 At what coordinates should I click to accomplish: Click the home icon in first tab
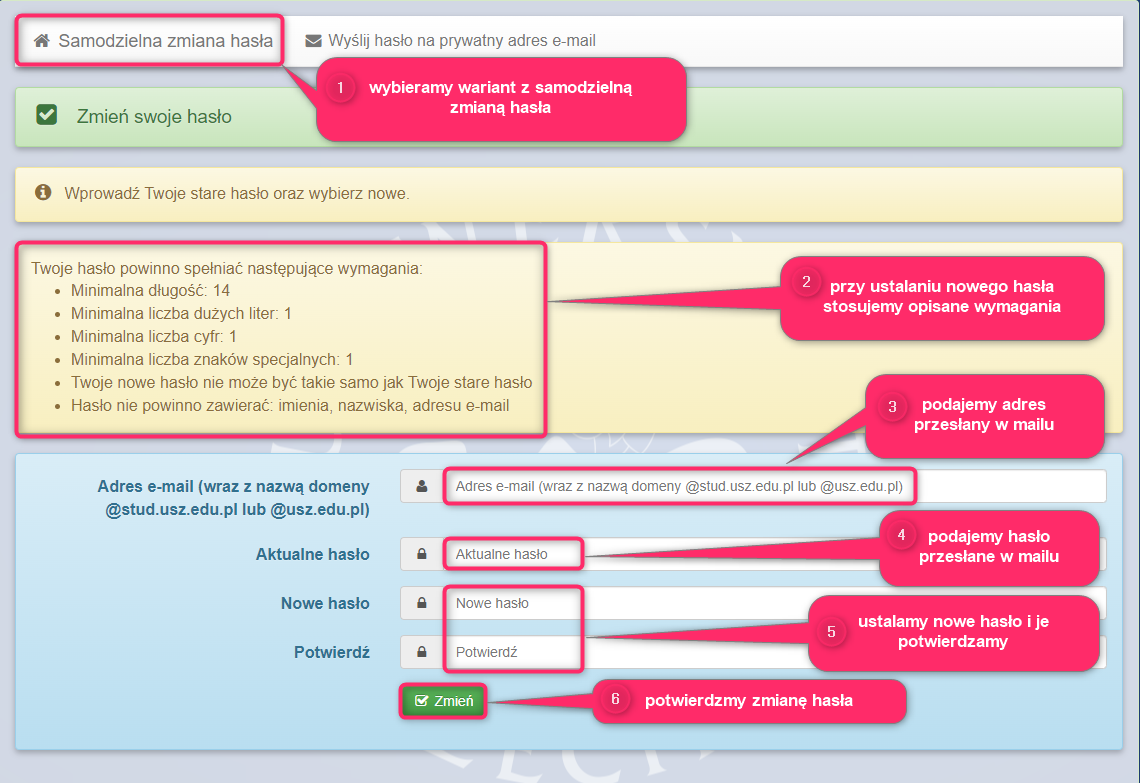[x=41, y=41]
